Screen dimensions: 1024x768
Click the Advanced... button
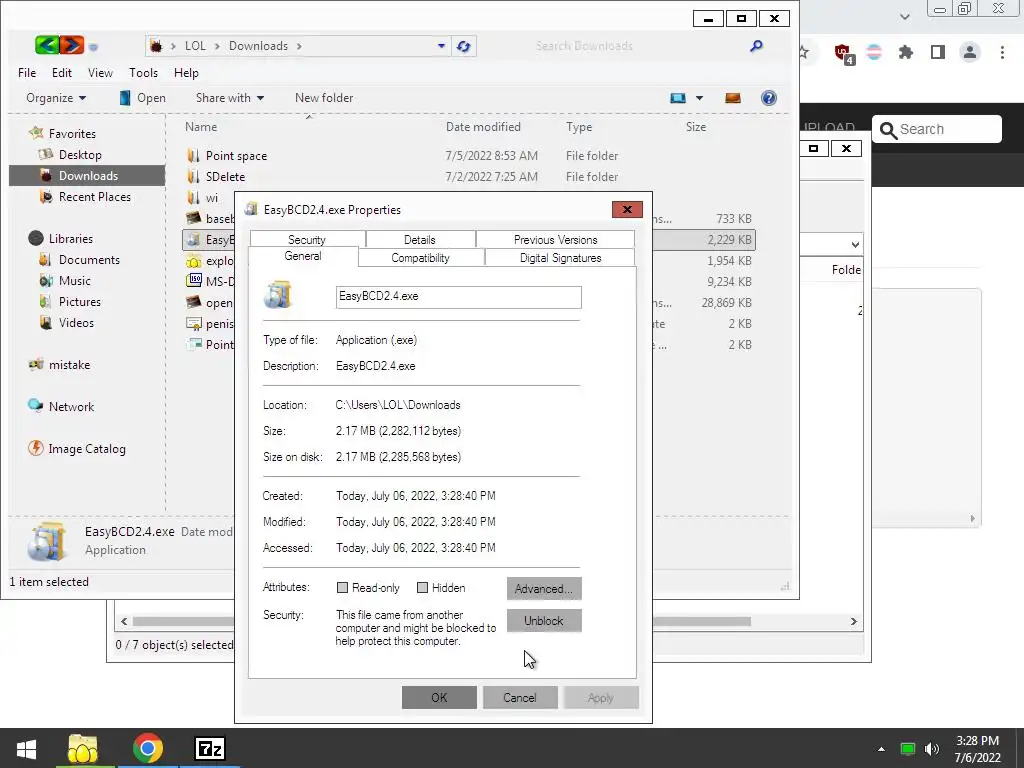[544, 588]
